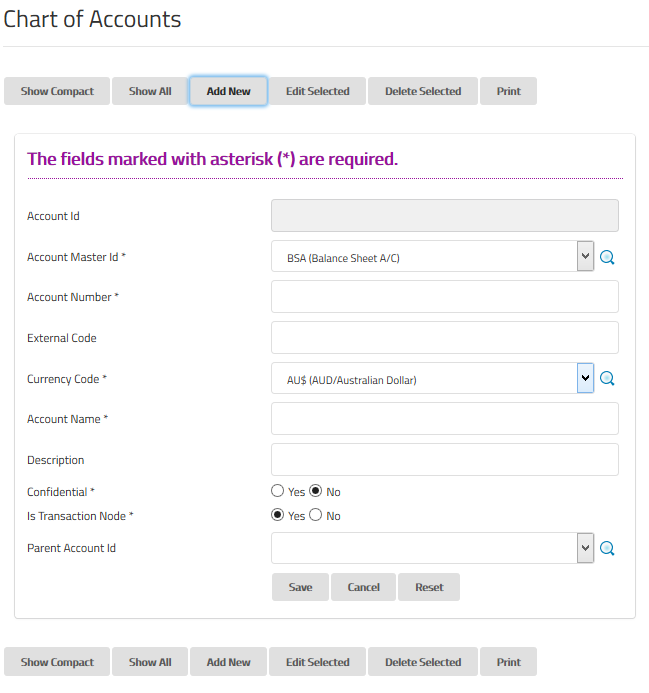Click the top Delete Selected button
649x693 pixels.
423,91
